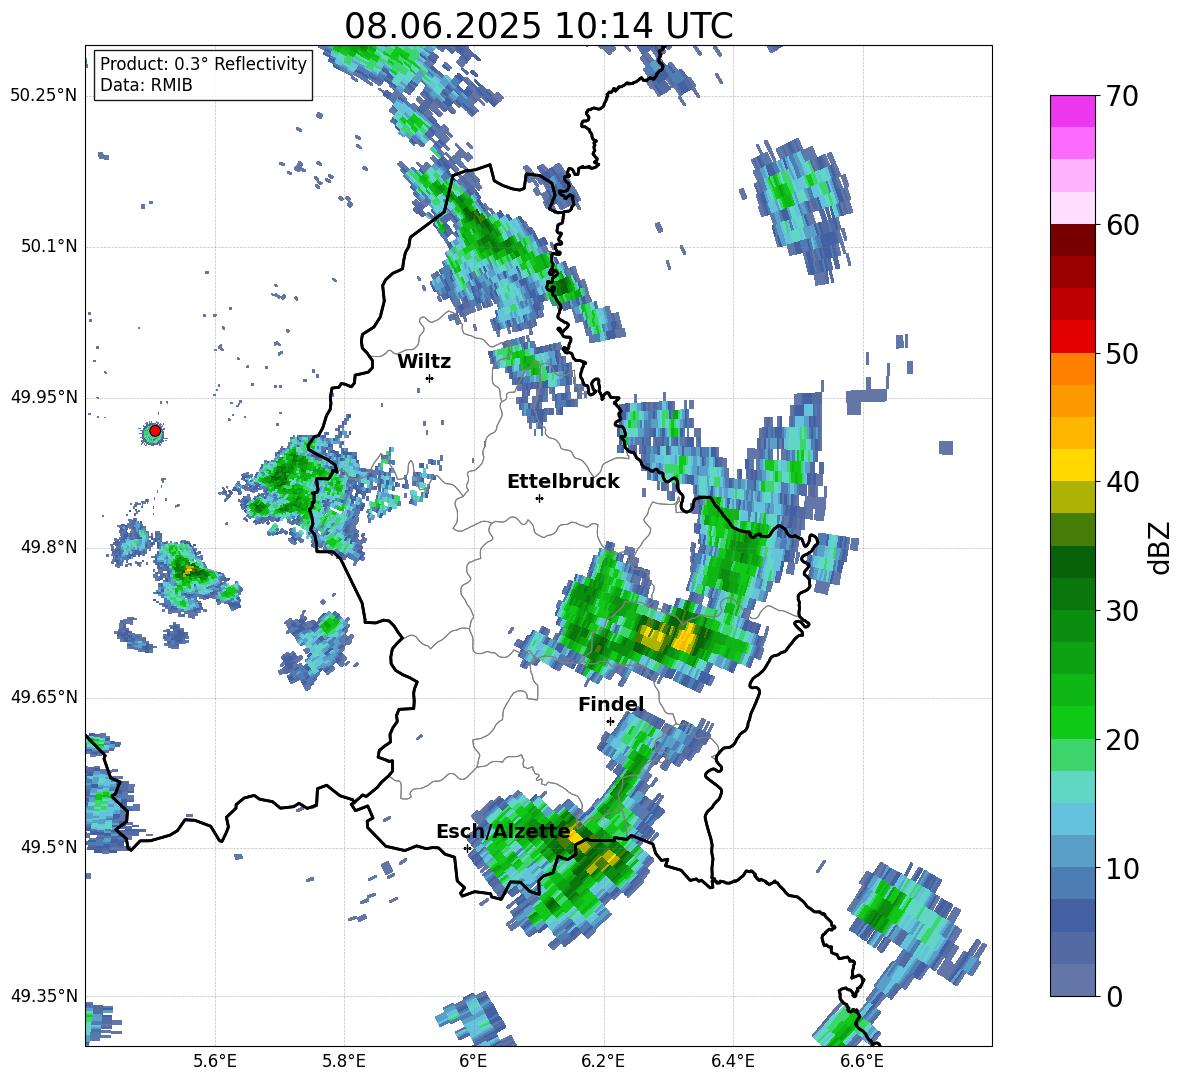Click the red radar site dot
The image size is (1184, 1081).
point(155,431)
